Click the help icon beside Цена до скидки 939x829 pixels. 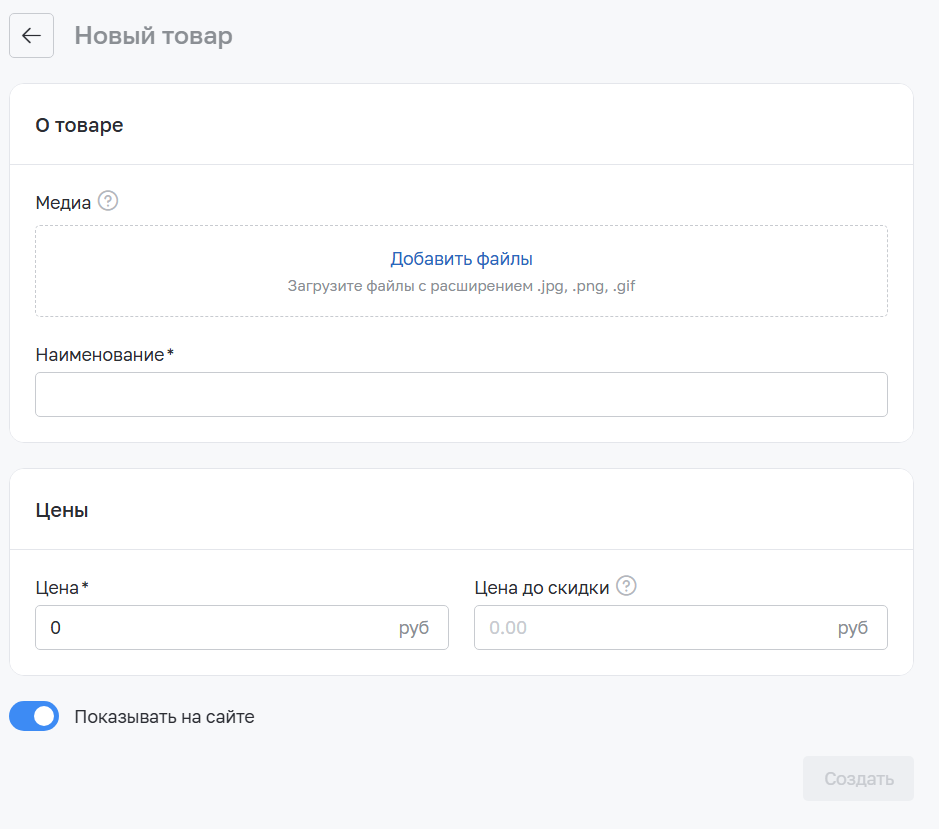[626, 586]
